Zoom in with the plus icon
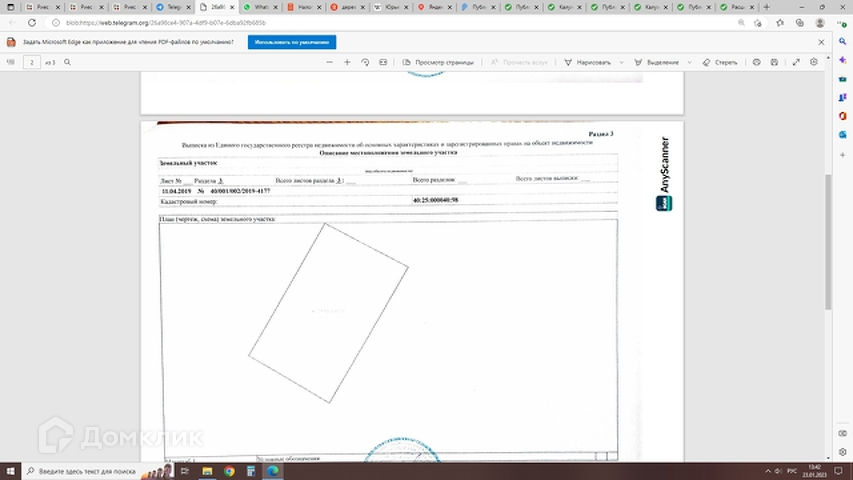This screenshot has width=853, height=480. 347,62
